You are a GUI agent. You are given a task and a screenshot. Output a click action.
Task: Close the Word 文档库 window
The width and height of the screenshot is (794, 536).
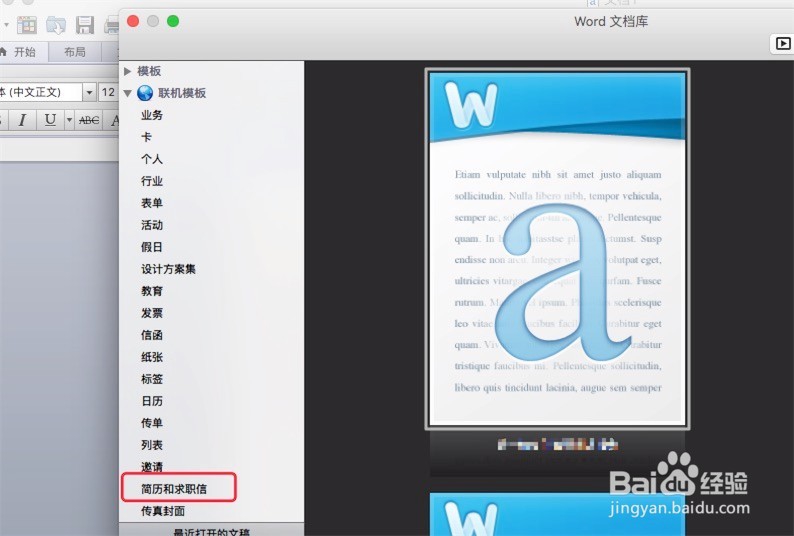point(133,21)
